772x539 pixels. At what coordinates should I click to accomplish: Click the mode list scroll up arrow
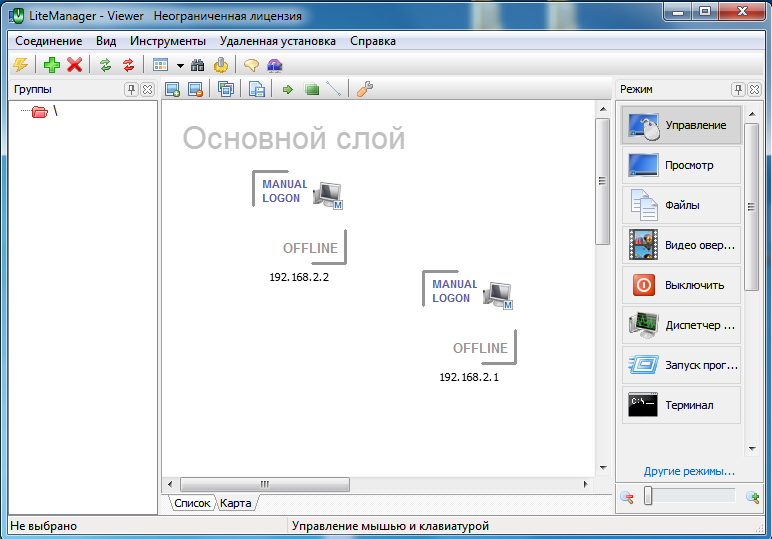click(752, 114)
